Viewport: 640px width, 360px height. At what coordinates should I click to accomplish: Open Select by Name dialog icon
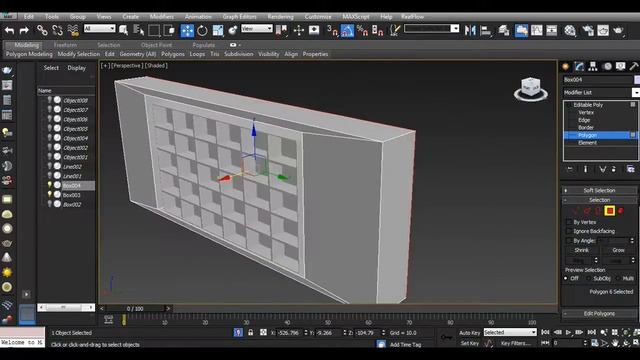coord(139,30)
